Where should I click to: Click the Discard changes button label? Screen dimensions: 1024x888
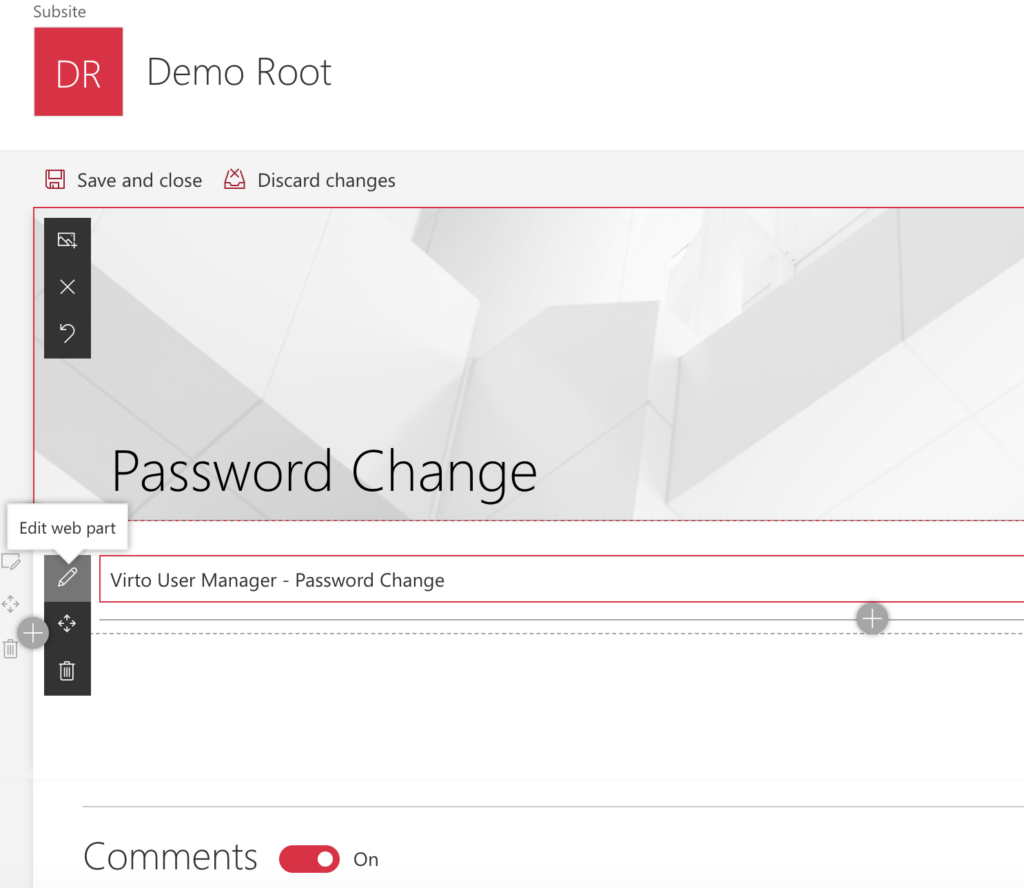point(326,181)
